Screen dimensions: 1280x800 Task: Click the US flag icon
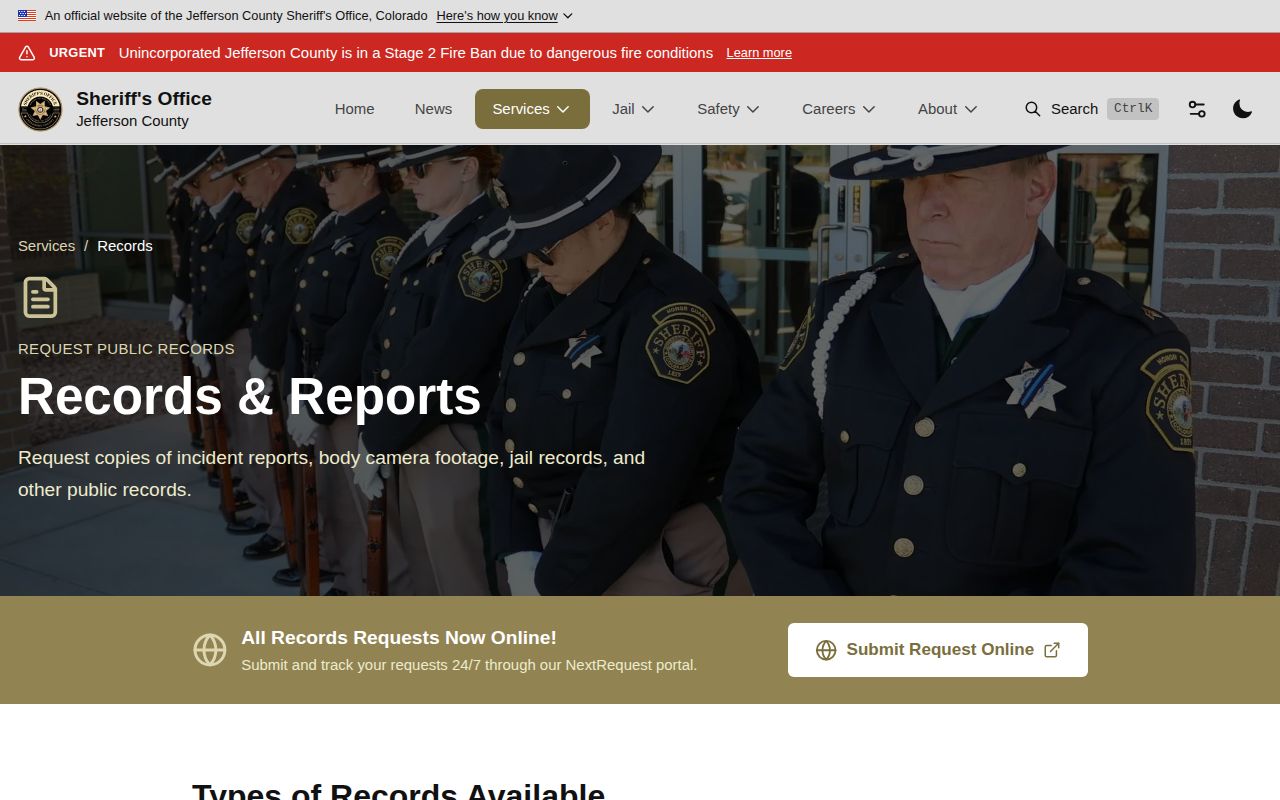[27, 16]
